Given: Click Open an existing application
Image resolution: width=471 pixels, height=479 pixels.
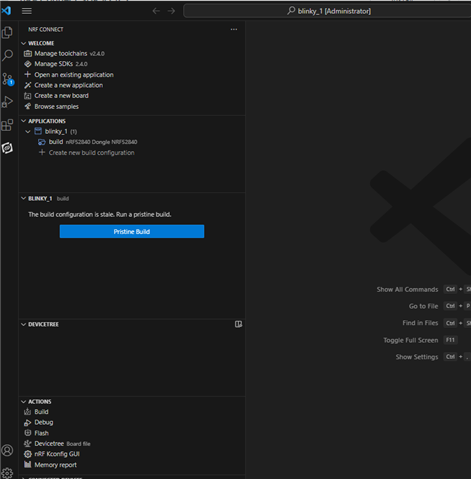Looking at the screenshot, I should point(69,75).
